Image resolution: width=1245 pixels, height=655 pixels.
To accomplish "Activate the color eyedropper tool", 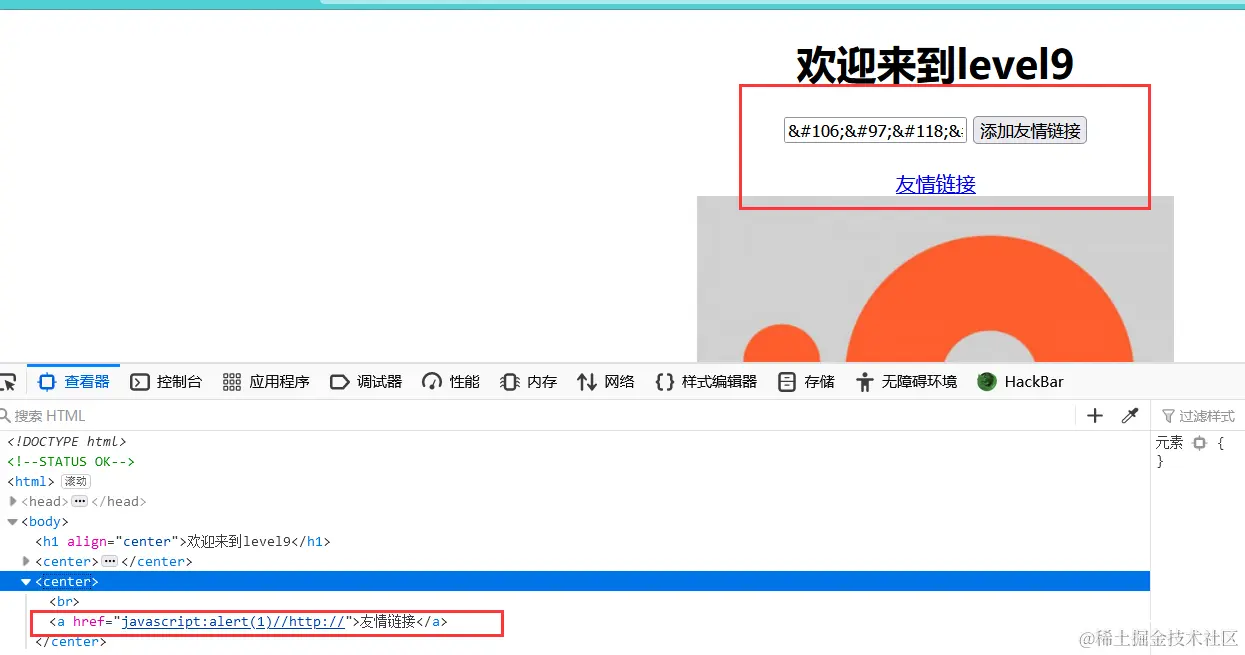I will (x=1131, y=415).
